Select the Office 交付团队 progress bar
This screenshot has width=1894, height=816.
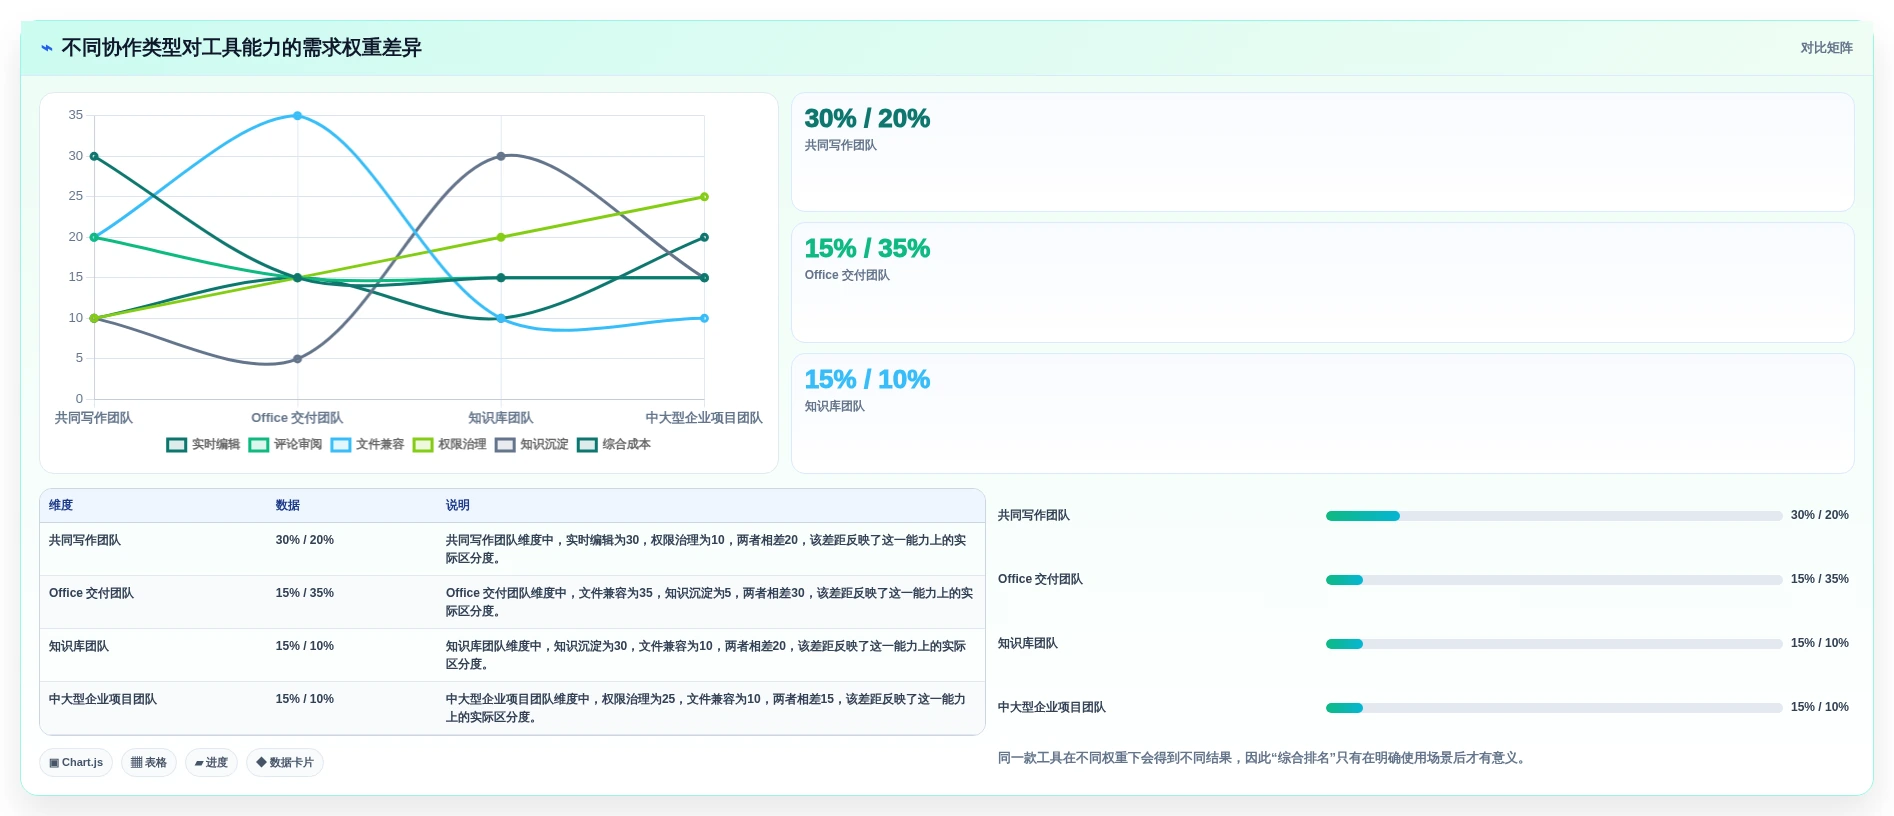coord(1554,580)
